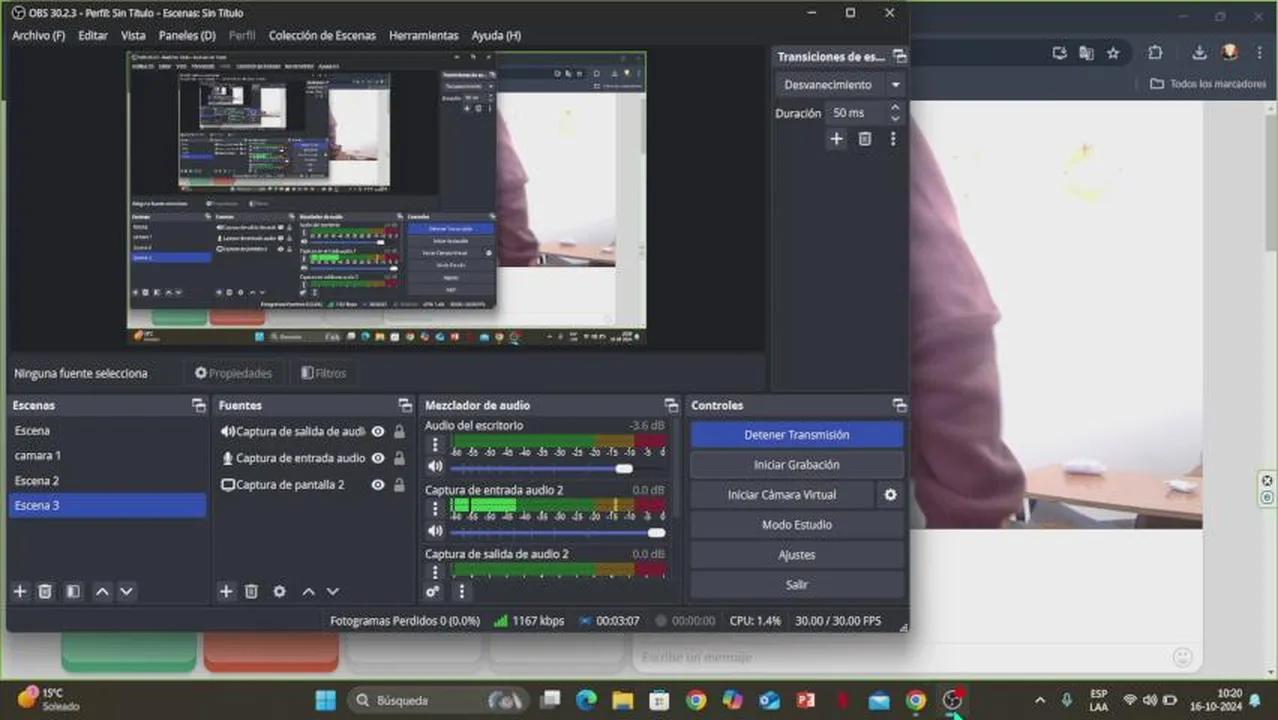The width and height of the screenshot is (1278, 720).
Task: Add a new scene with plus icon
Action: (x=20, y=591)
